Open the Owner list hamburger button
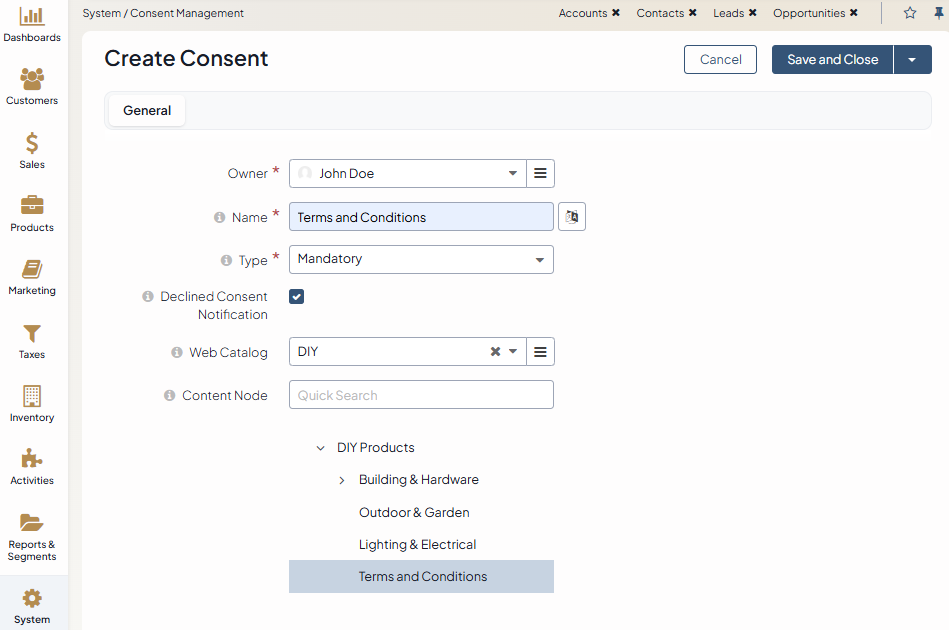Image resolution: width=949 pixels, height=630 pixels. point(540,173)
